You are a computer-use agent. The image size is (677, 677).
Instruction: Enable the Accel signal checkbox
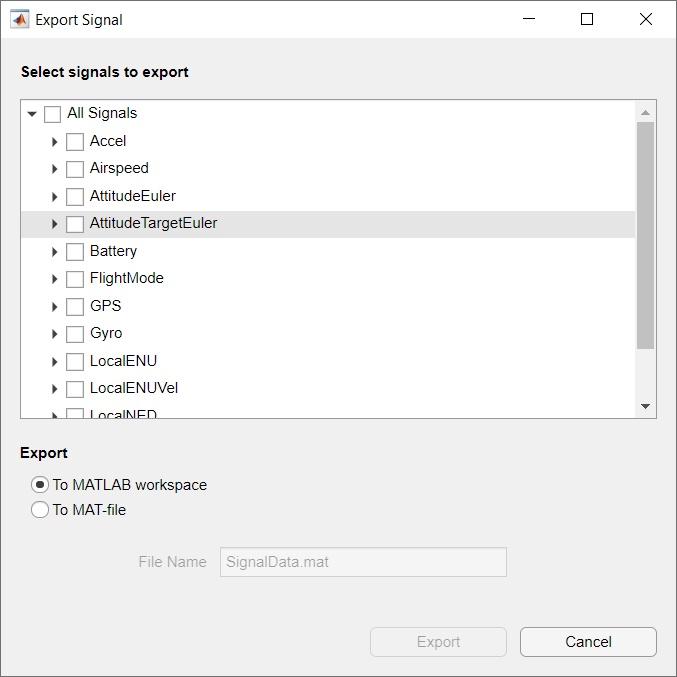point(75,142)
